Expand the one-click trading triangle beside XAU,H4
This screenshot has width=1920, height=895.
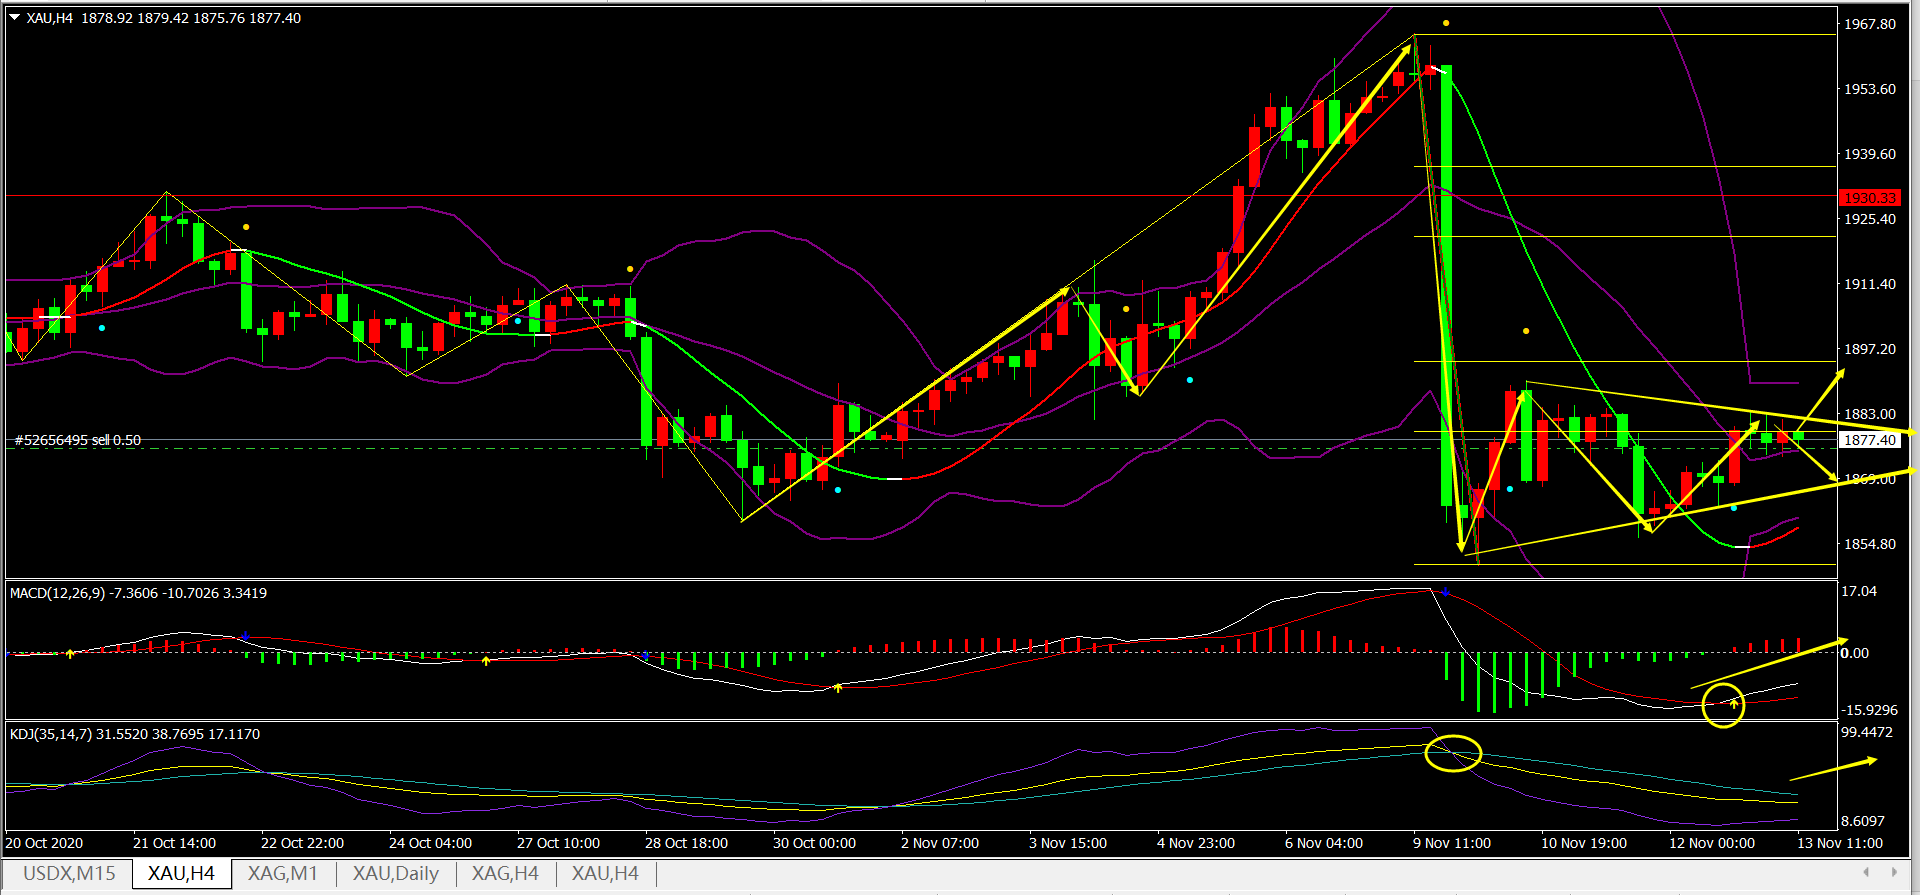(x=15, y=18)
